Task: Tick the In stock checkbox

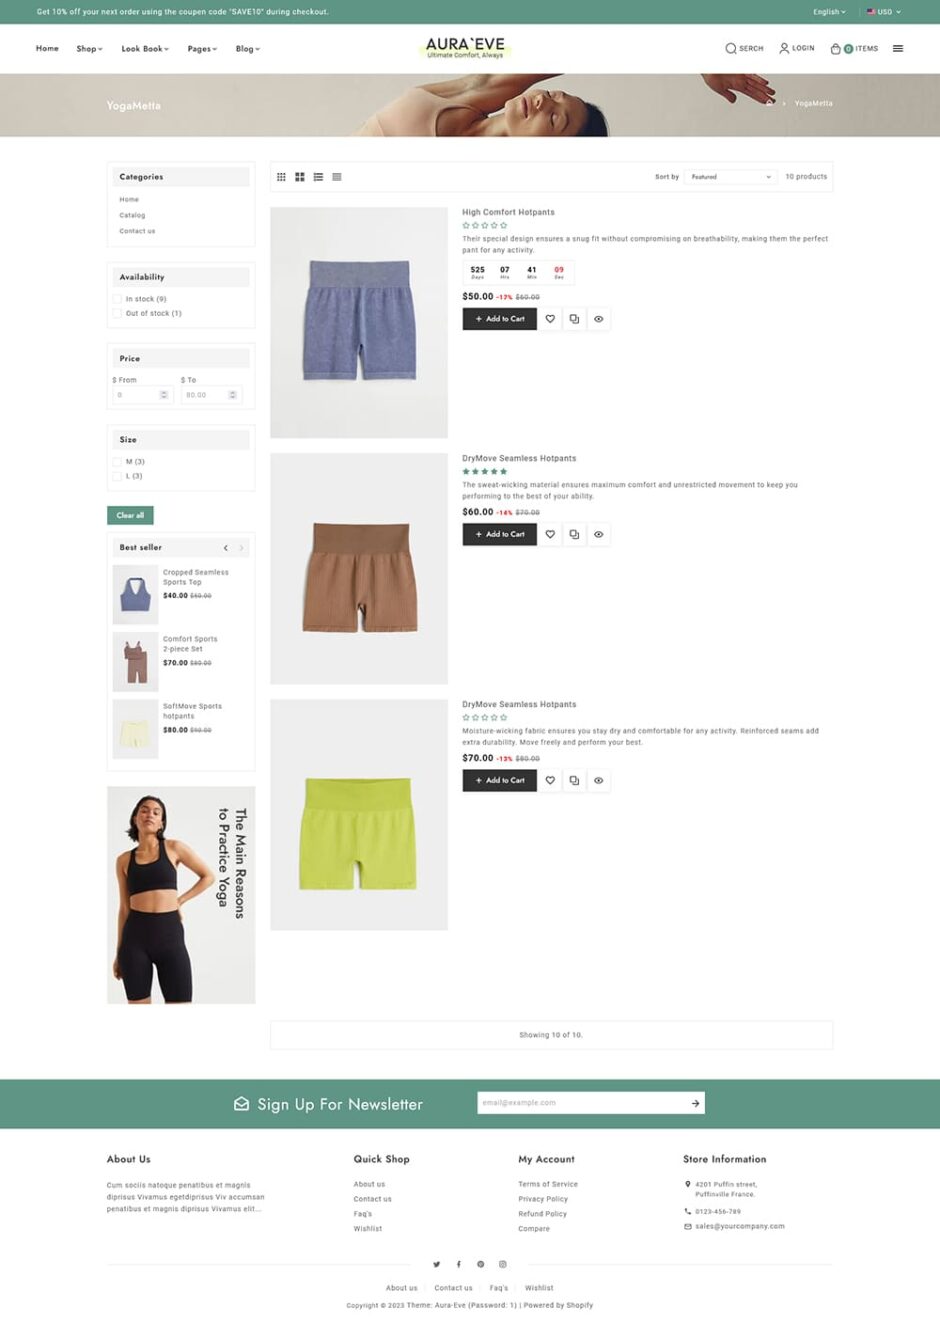Action: click(117, 299)
